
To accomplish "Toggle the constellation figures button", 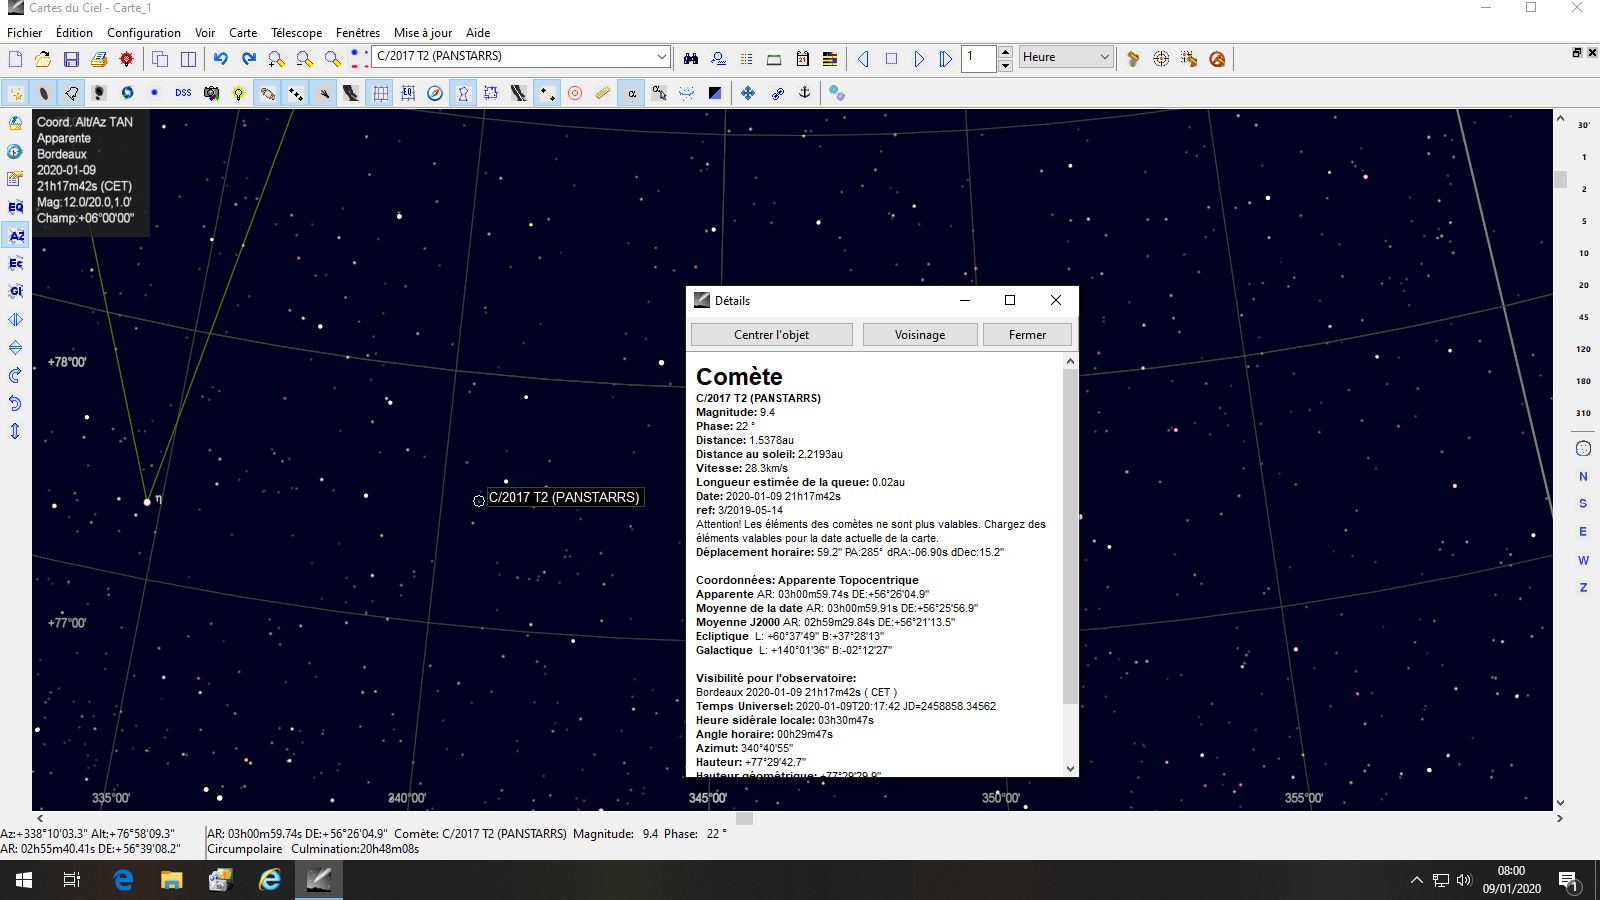I will click(x=463, y=93).
